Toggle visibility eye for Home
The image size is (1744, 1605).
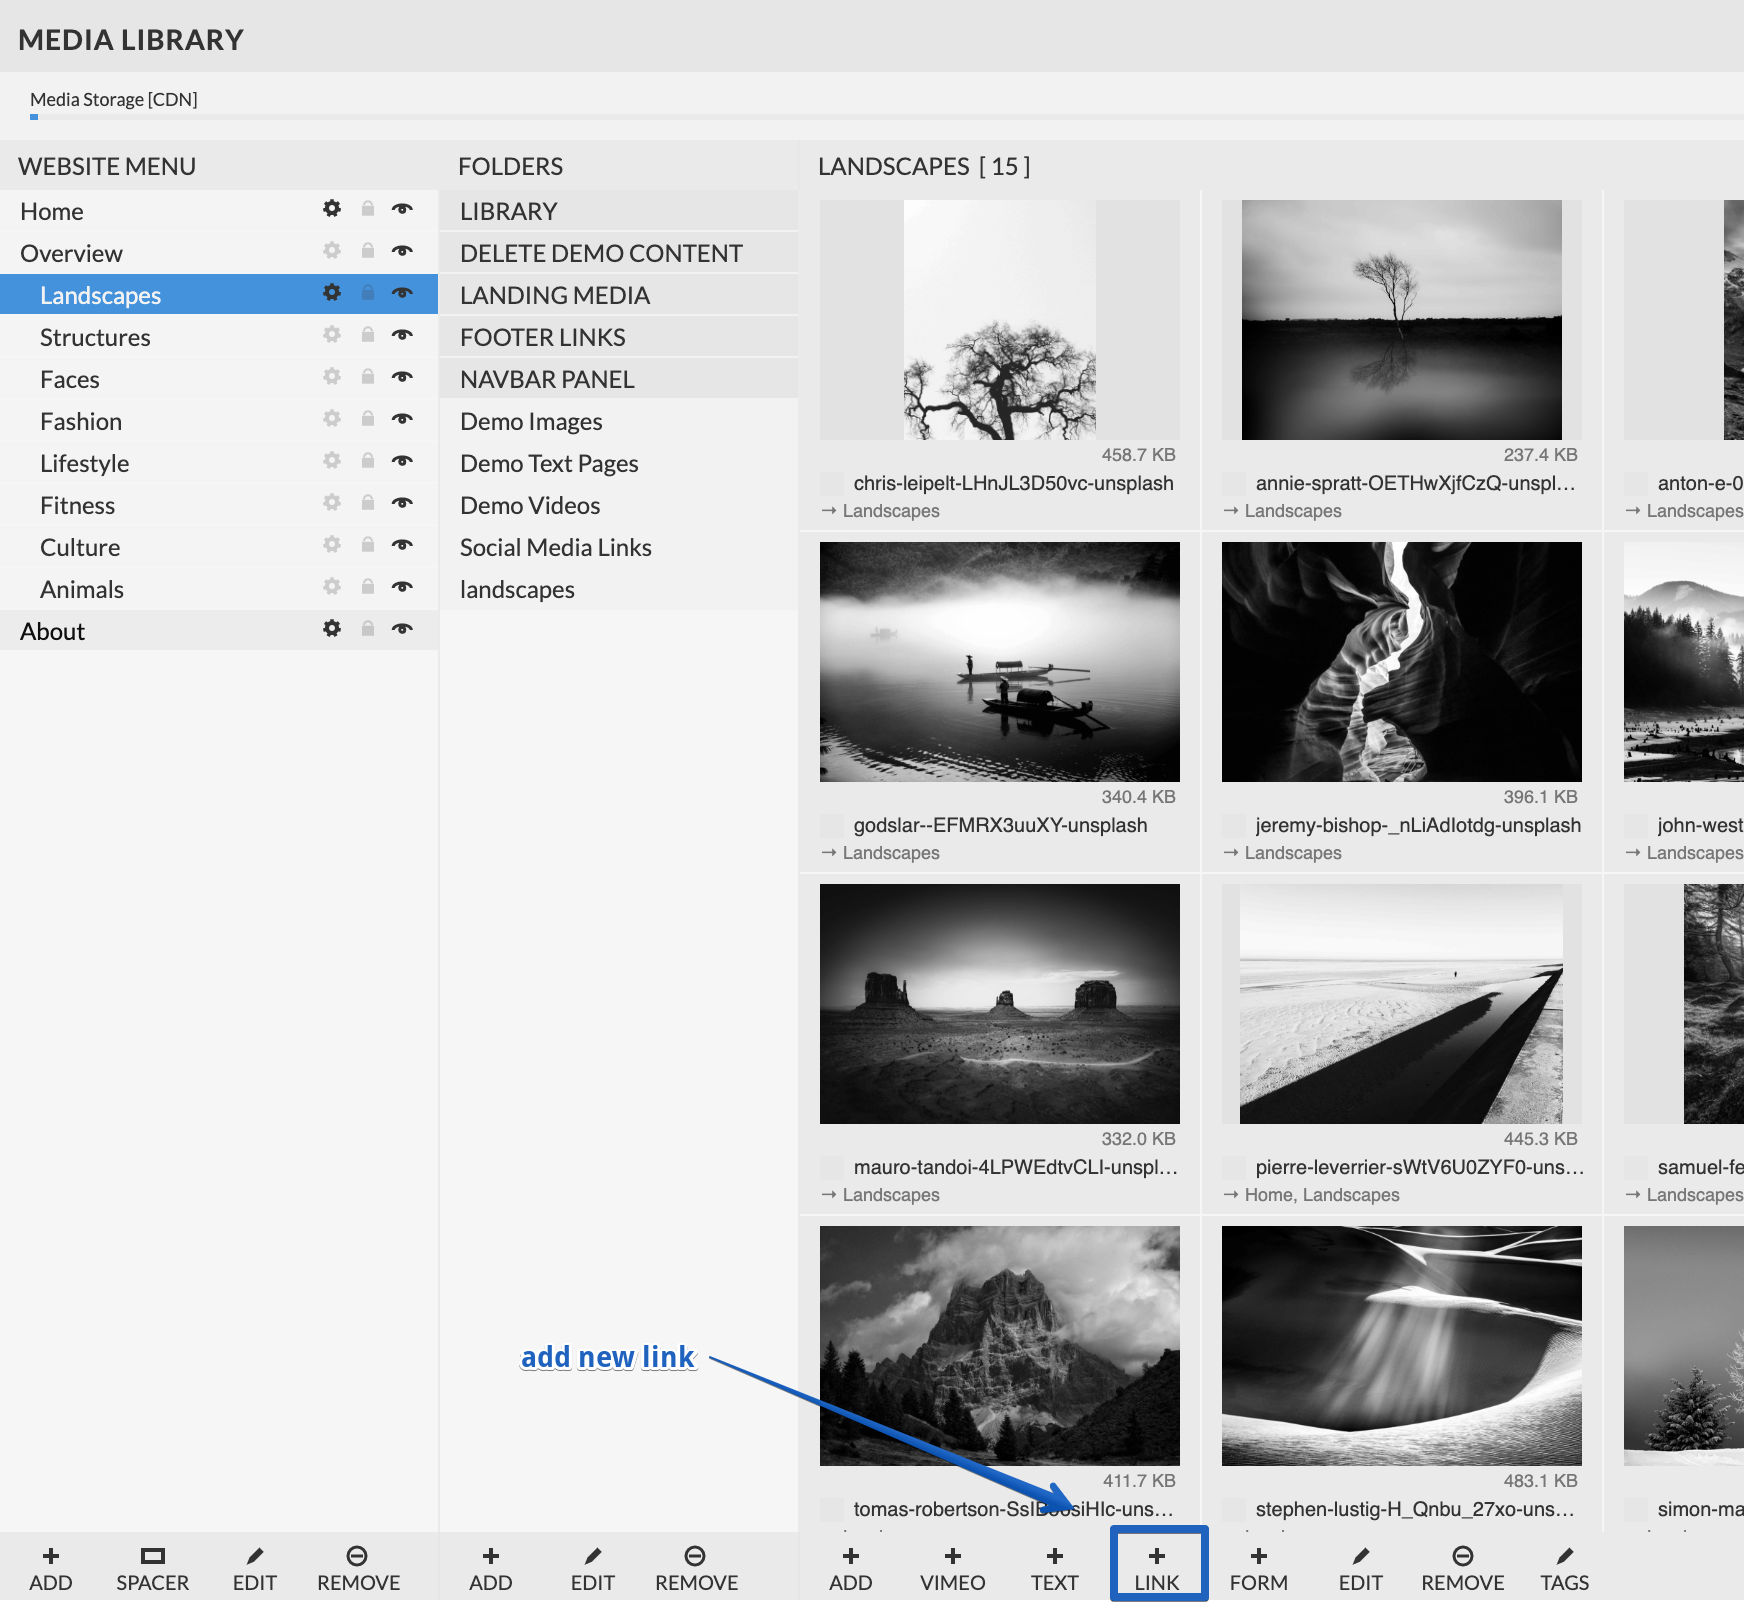(x=402, y=209)
